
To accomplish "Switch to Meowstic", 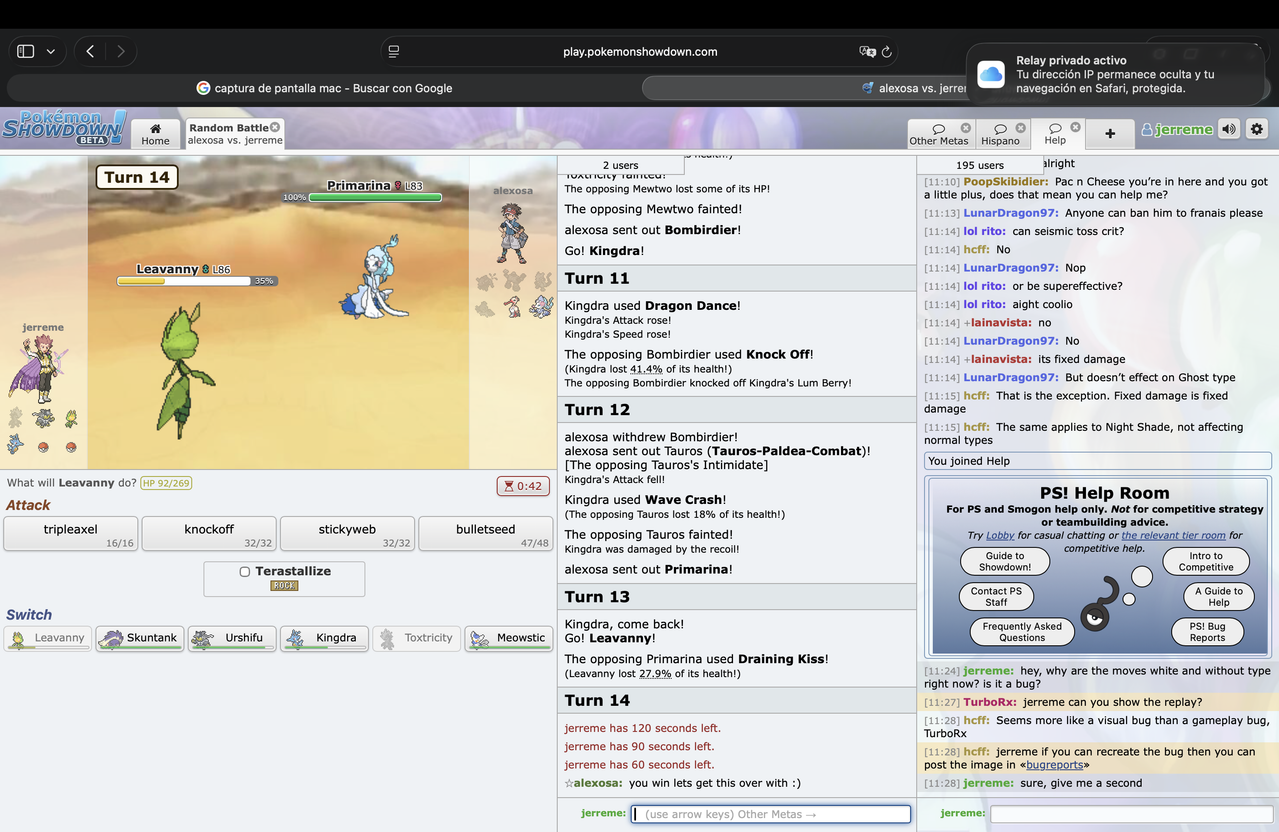I will (509, 638).
